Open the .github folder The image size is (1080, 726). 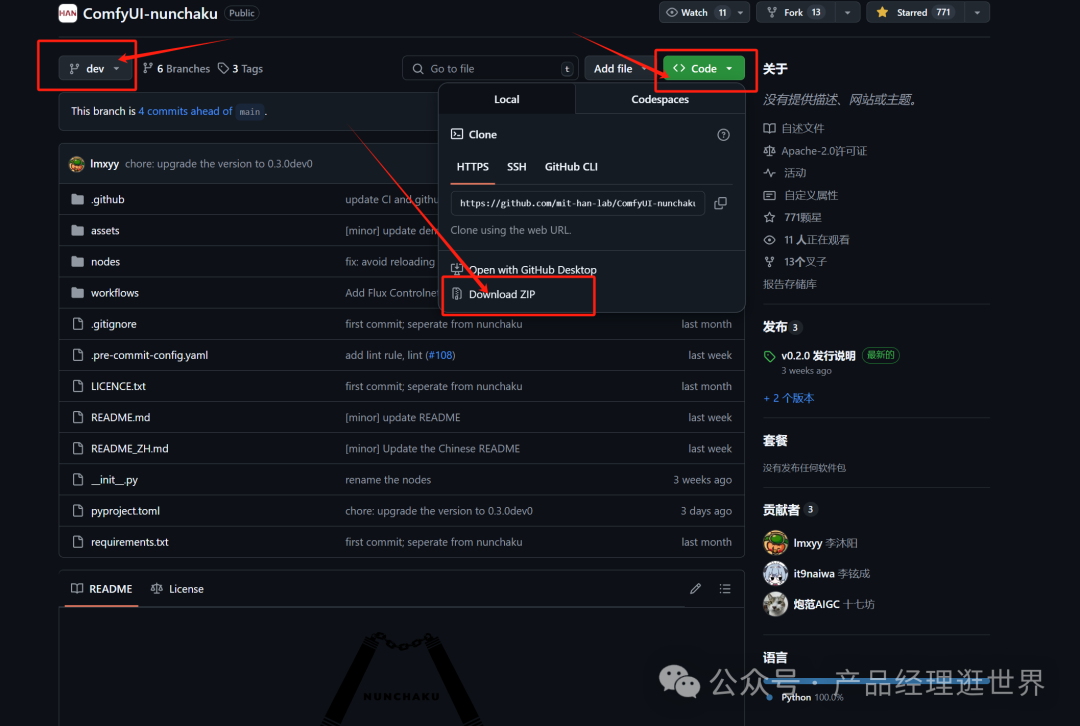point(107,199)
